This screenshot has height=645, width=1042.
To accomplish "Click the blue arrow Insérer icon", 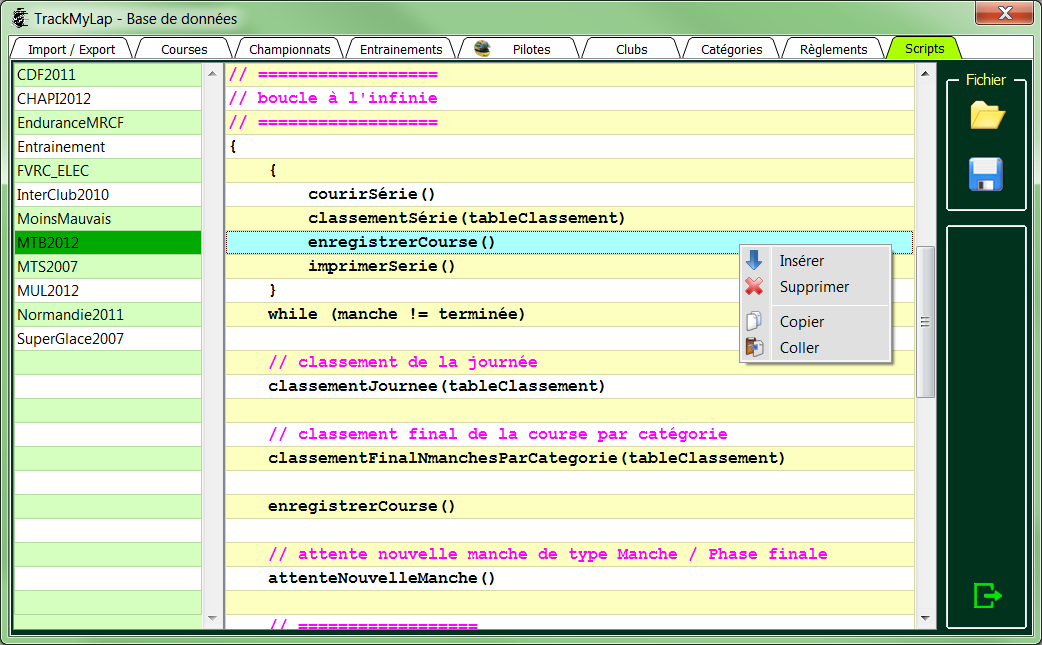I will pos(754,260).
